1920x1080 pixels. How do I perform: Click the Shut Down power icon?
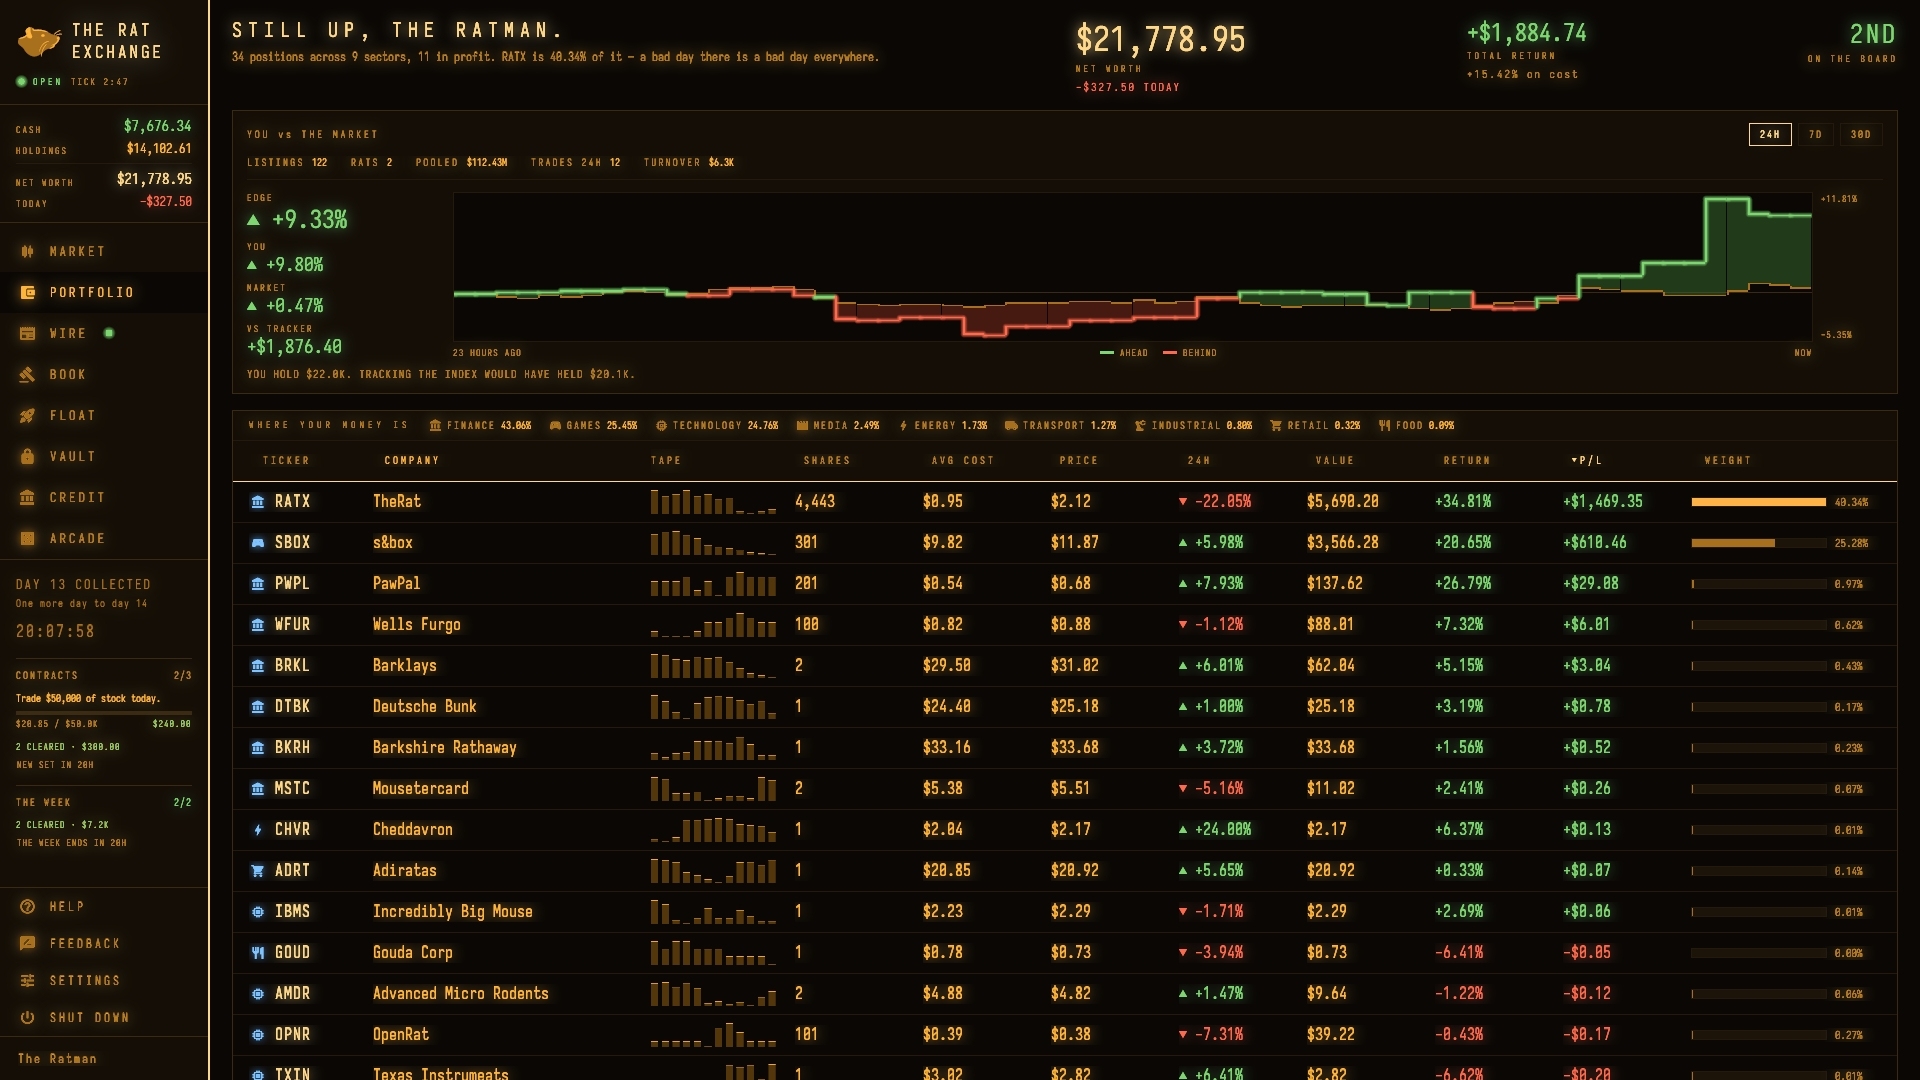28,1017
